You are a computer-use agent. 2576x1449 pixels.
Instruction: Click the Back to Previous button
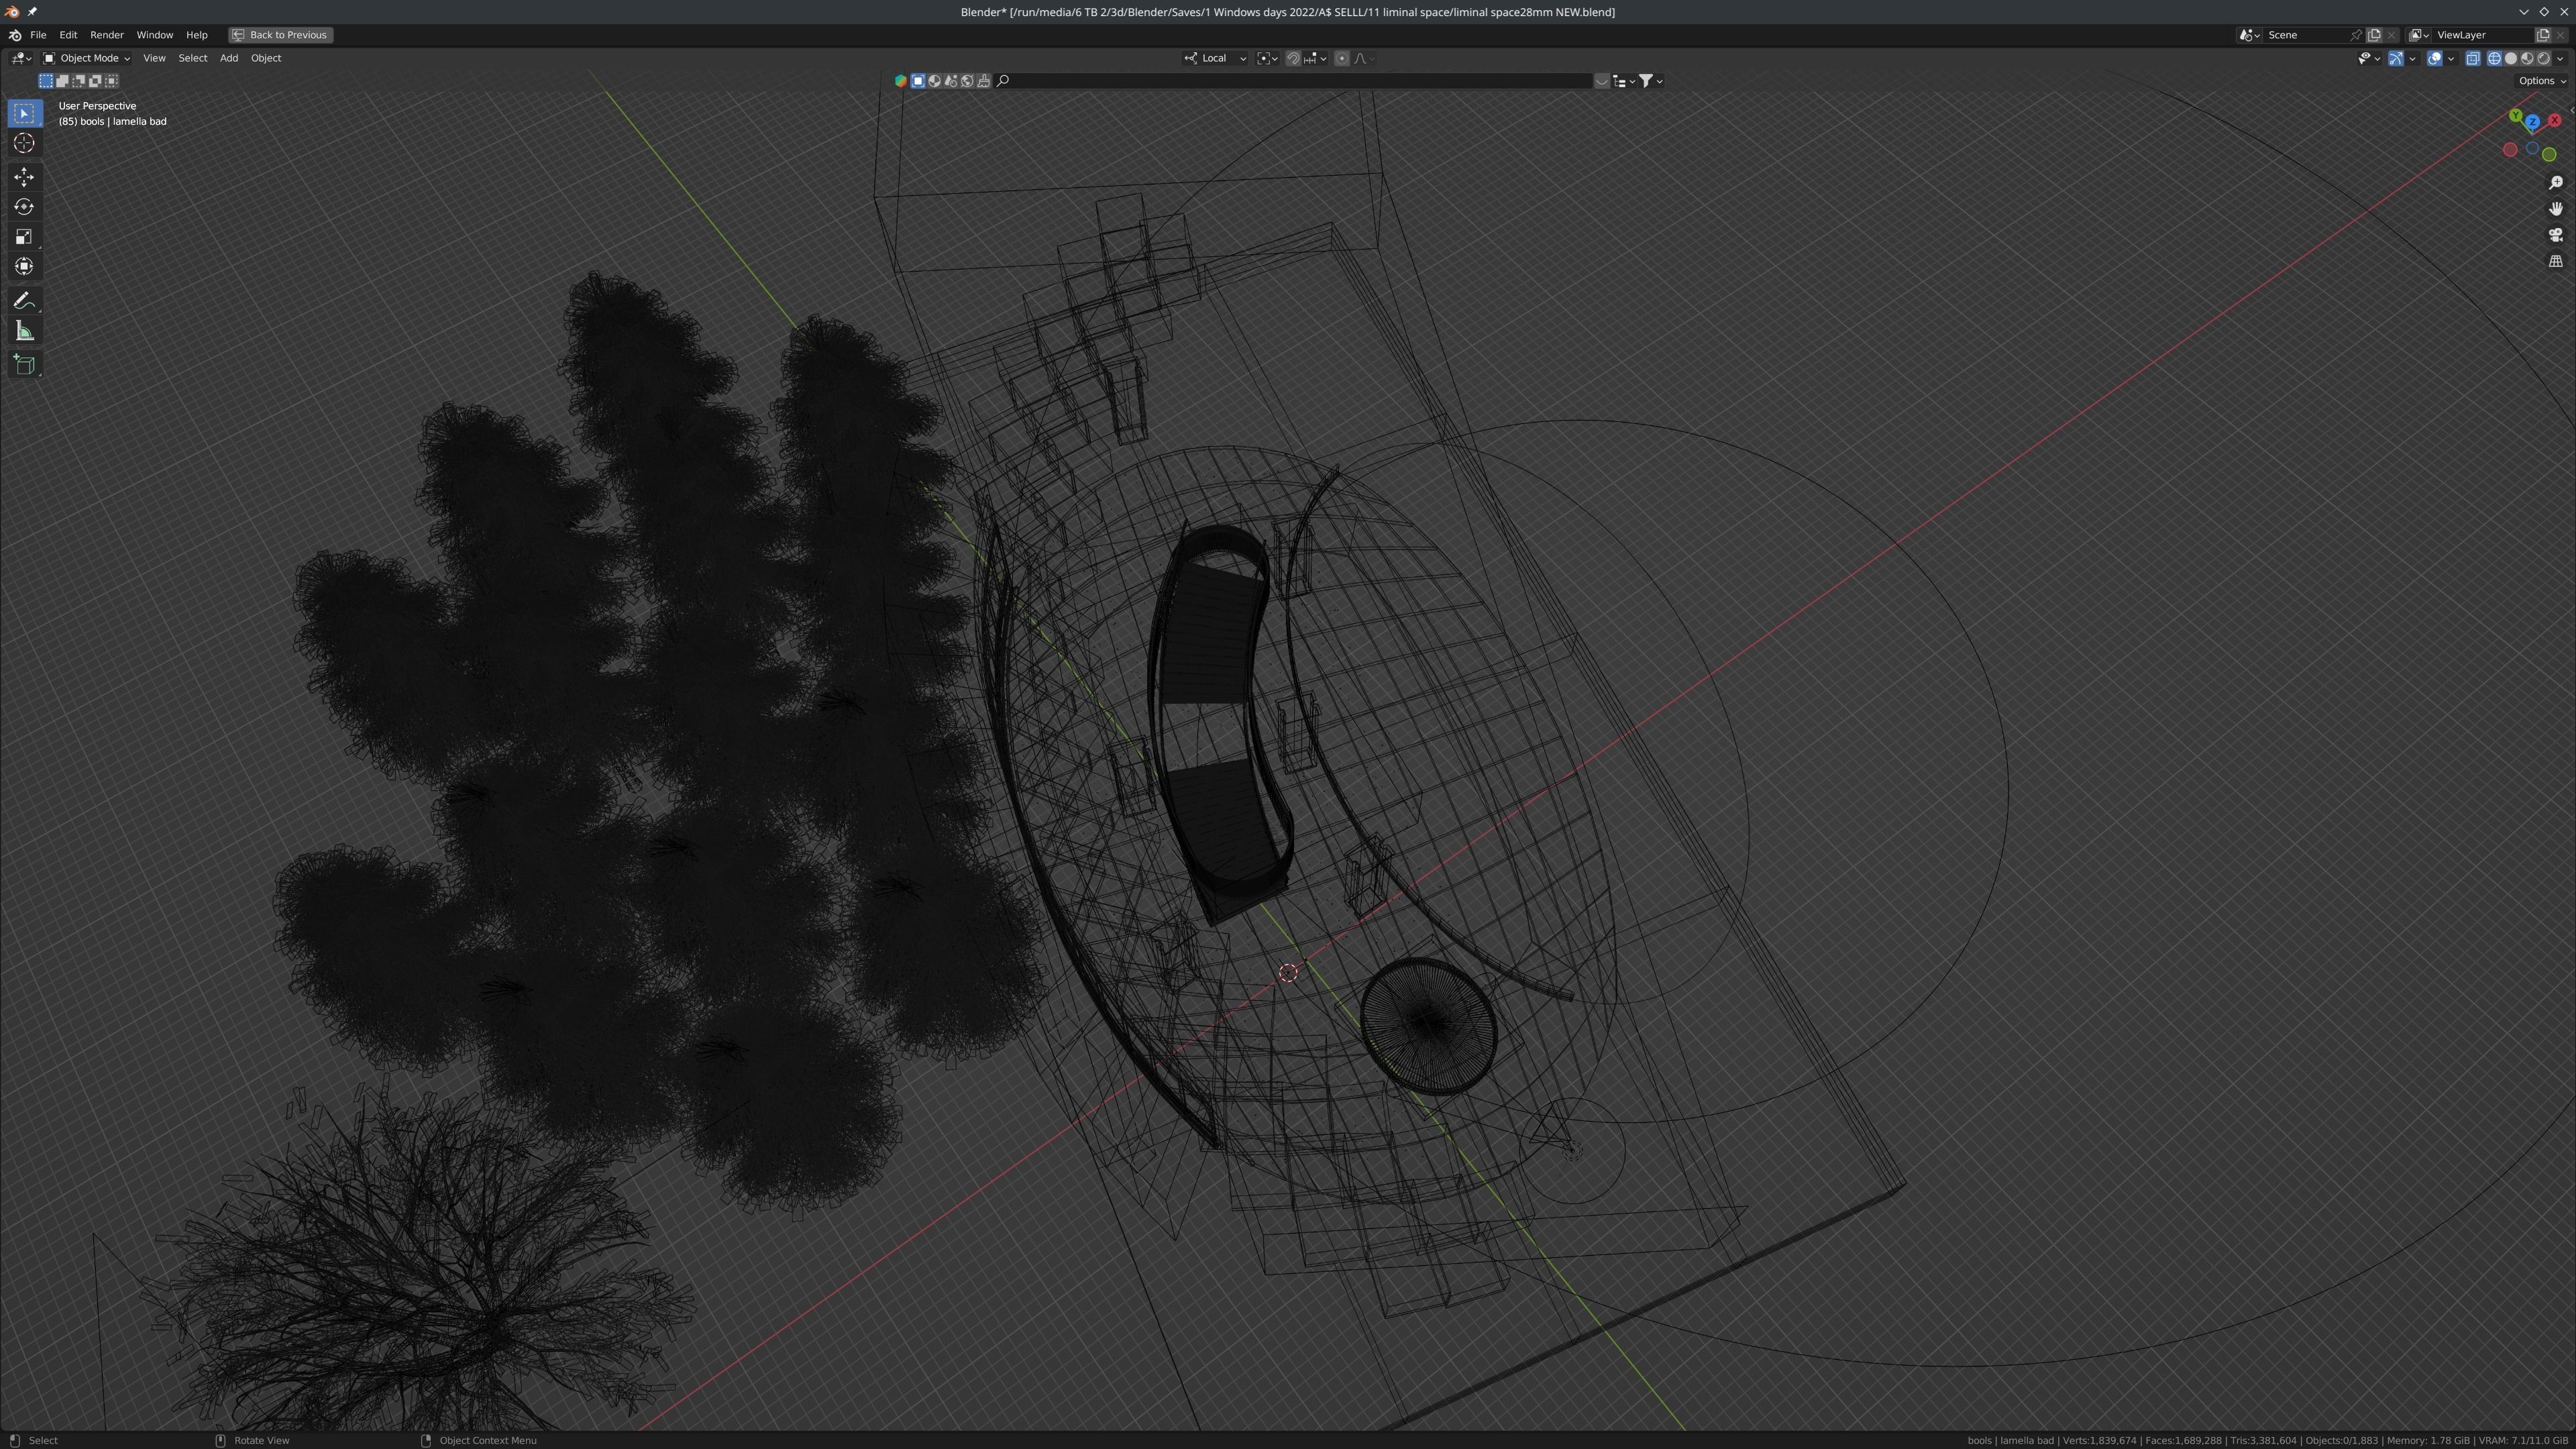pyautogui.click(x=280, y=35)
